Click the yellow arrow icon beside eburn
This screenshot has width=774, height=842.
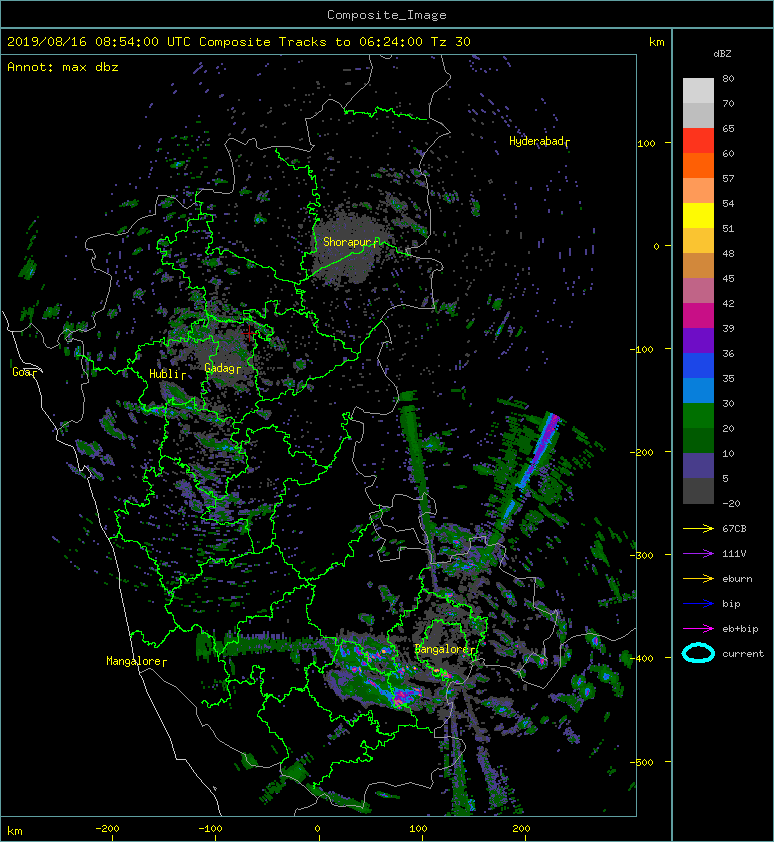(698, 579)
